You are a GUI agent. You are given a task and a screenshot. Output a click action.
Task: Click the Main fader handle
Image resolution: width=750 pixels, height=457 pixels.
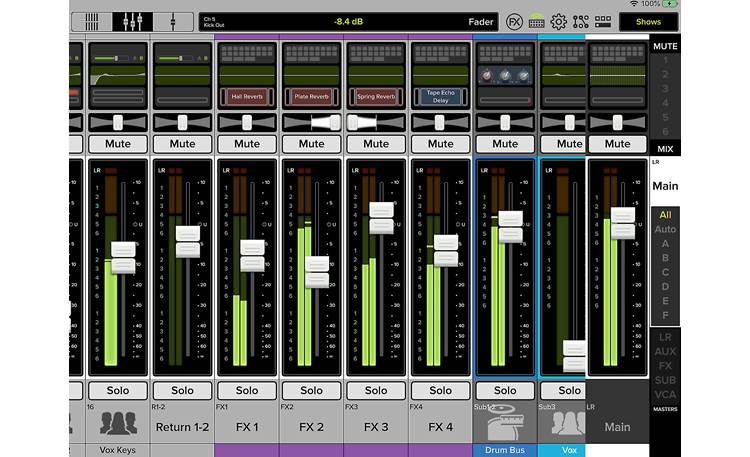click(x=623, y=223)
